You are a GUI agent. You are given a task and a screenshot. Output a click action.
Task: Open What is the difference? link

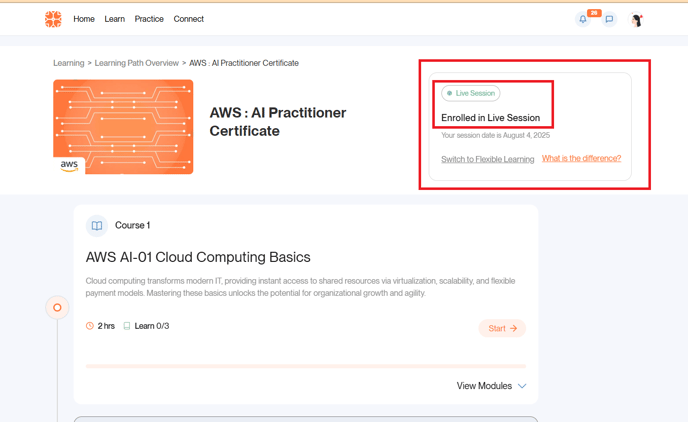coord(581,158)
